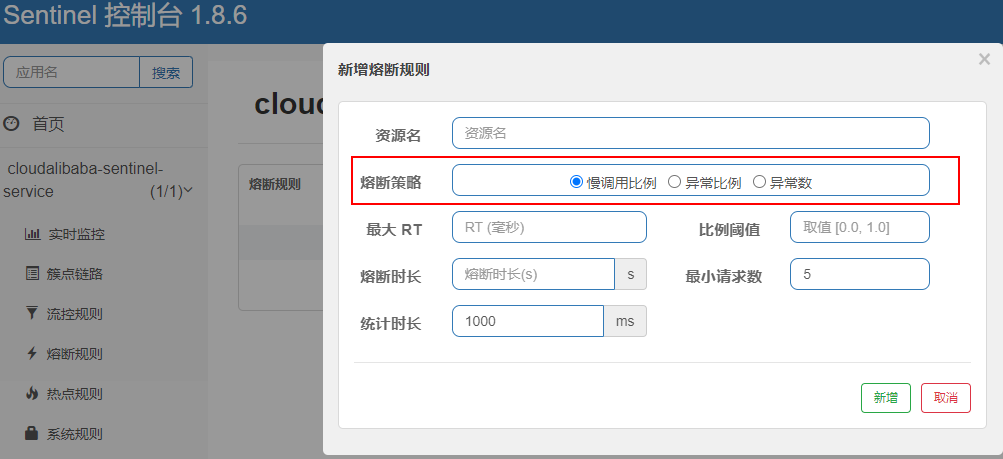Choose the 异常数 radio button

(x=759, y=182)
